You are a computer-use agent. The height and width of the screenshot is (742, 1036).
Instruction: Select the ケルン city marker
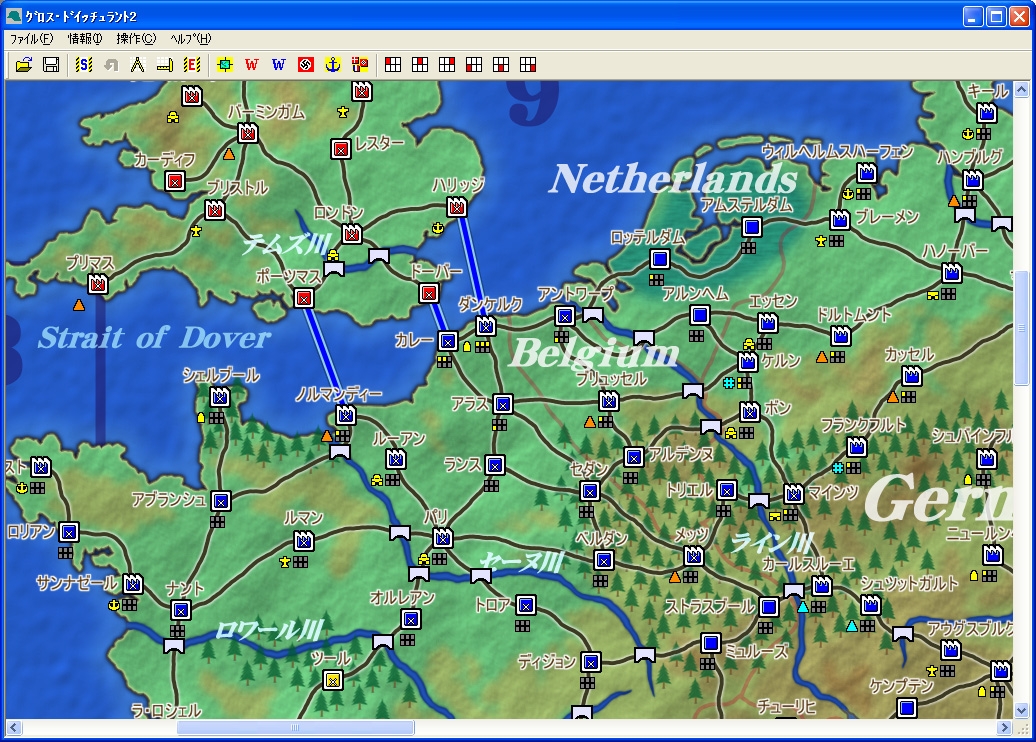748,362
